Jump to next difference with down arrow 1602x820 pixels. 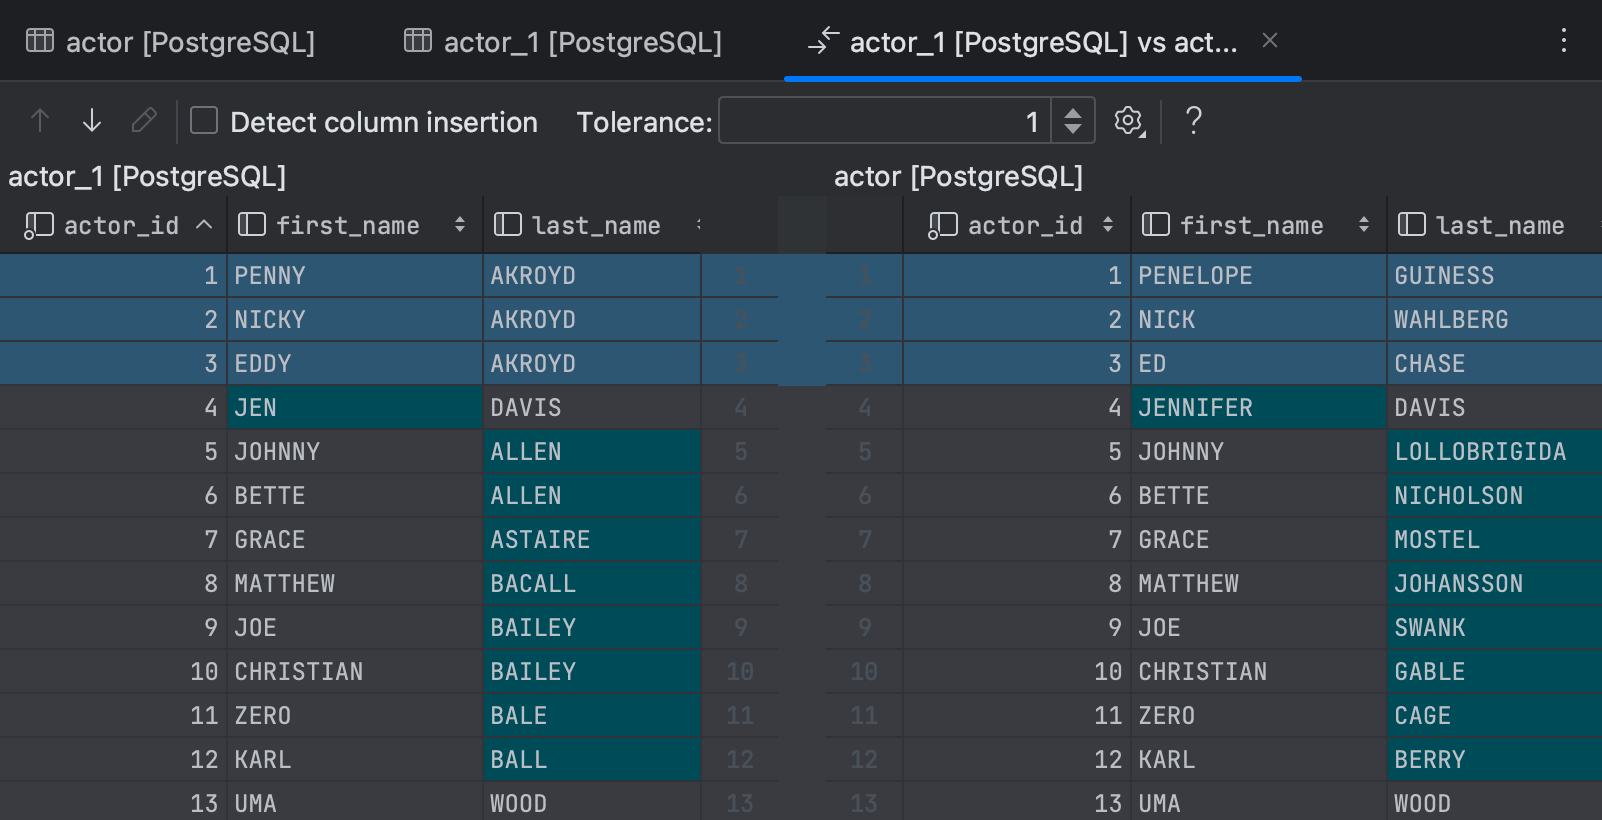(x=92, y=121)
